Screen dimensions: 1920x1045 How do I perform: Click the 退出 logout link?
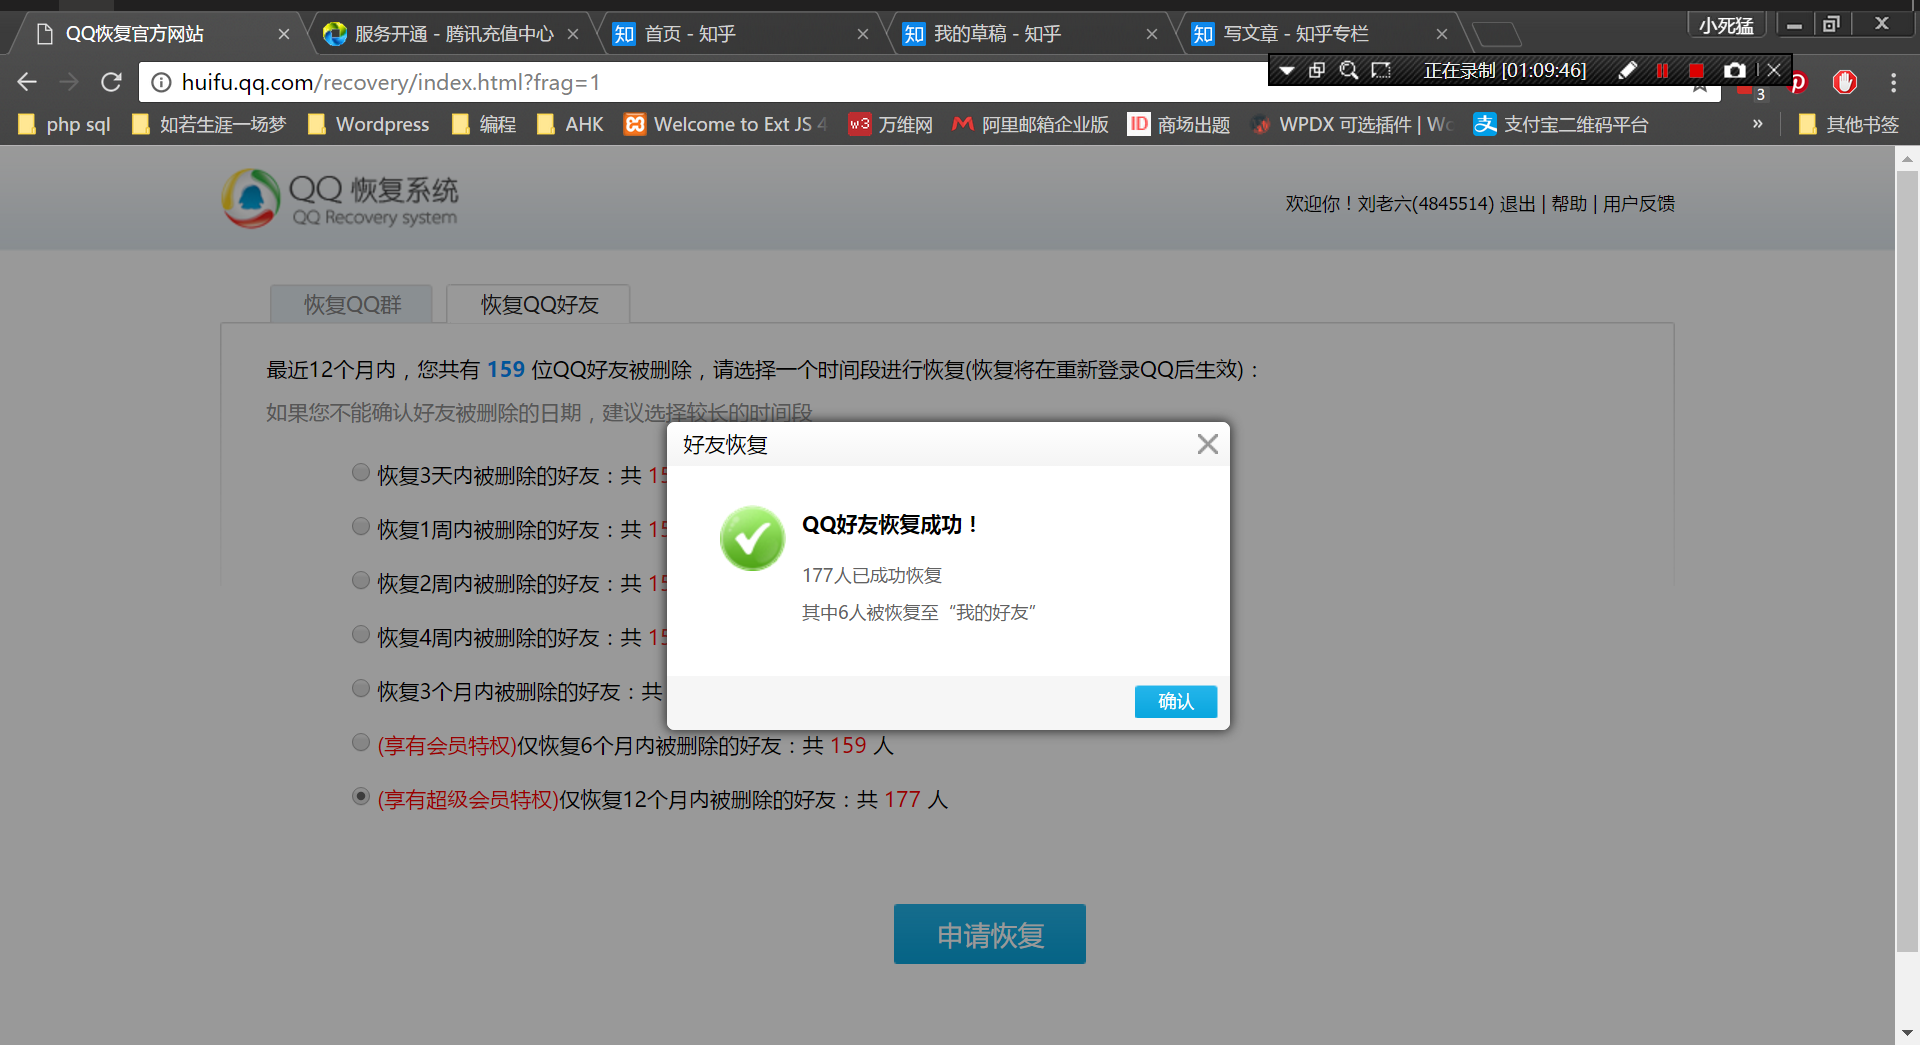pyautogui.click(x=1517, y=204)
